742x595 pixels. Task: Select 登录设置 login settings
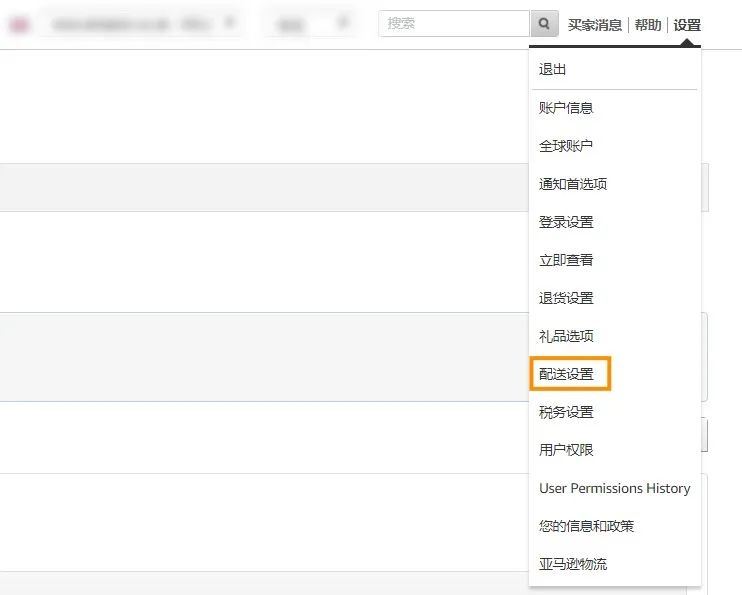[x=566, y=222]
